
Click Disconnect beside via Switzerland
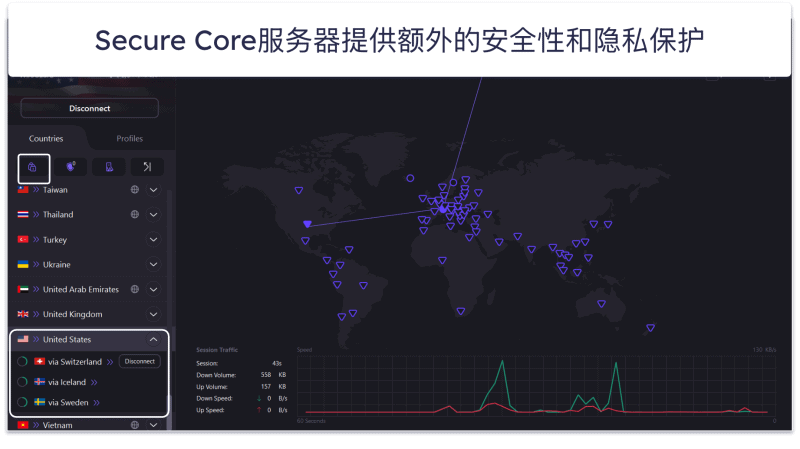pyautogui.click(x=139, y=361)
